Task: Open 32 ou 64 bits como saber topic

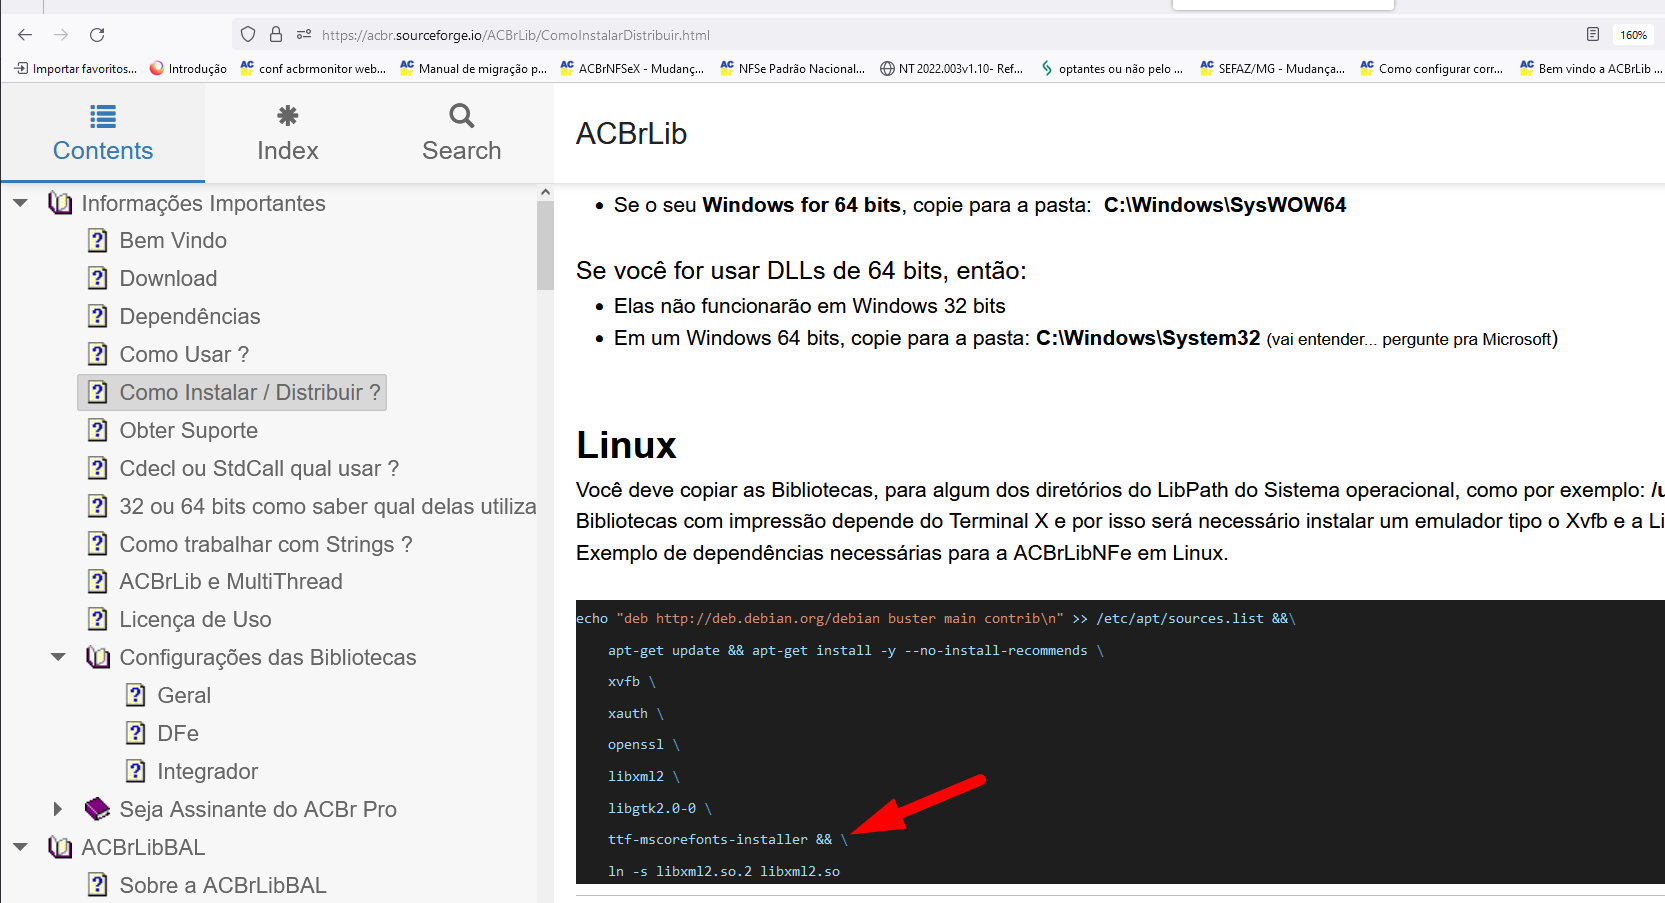Action: pyautogui.click(x=312, y=506)
